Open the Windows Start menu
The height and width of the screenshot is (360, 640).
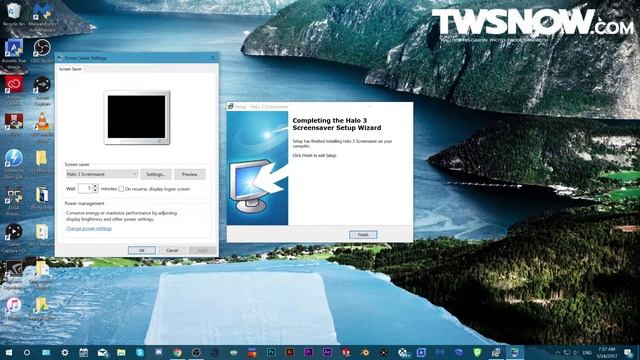pyautogui.click(x=8, y=352)
